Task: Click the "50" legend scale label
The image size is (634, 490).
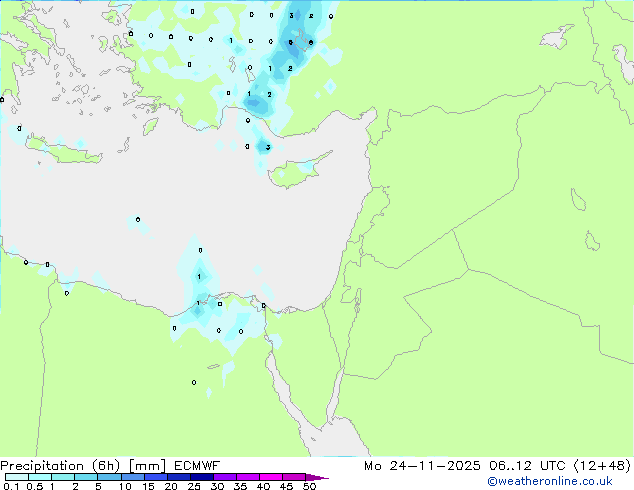Action: point(309,486)
